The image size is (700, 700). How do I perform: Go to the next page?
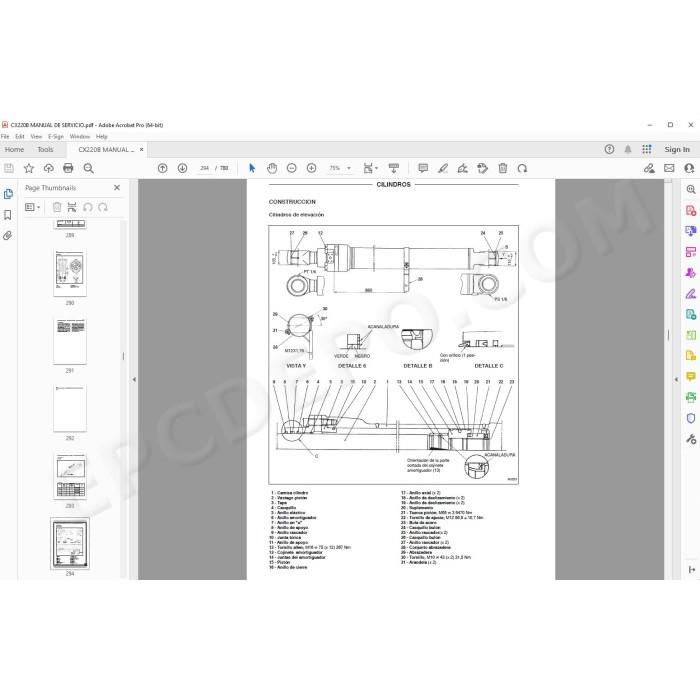(182, 168)
